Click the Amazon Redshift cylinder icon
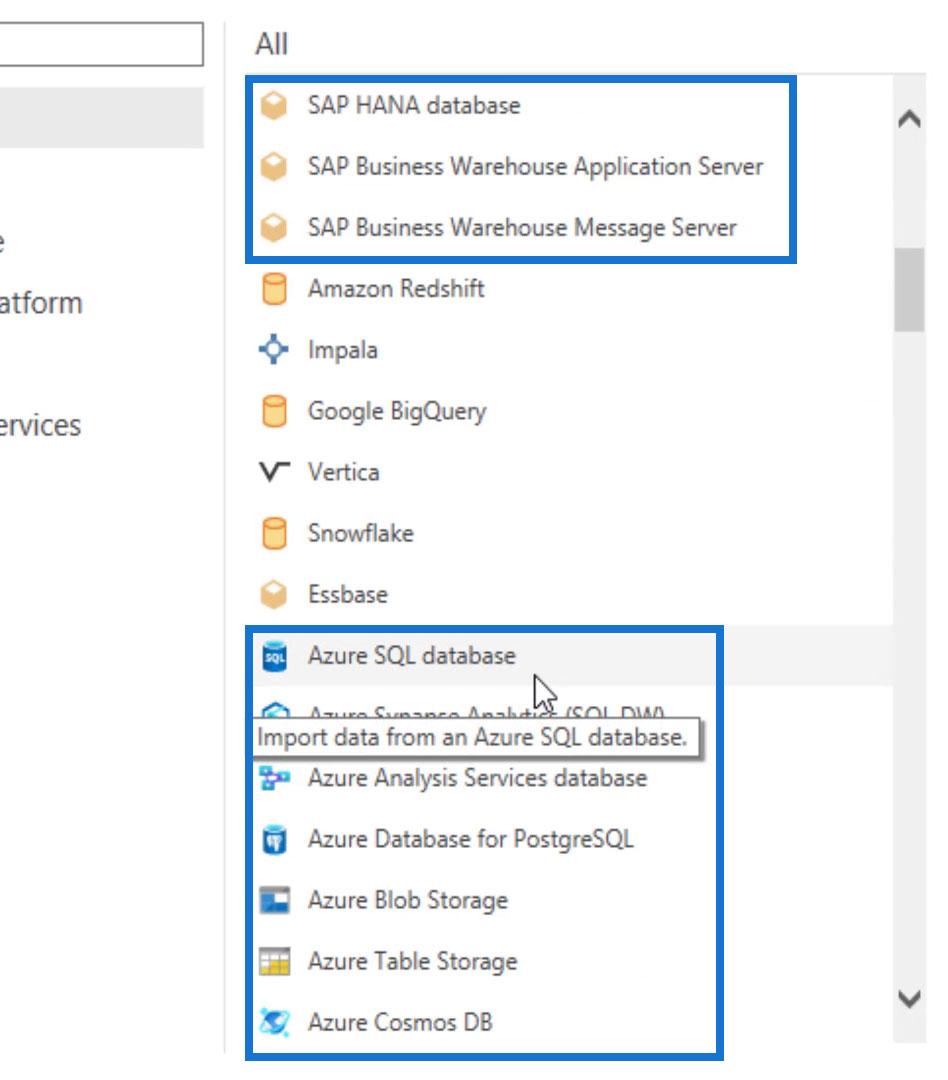Screen dimensions: 948x1080 [273, 289]
